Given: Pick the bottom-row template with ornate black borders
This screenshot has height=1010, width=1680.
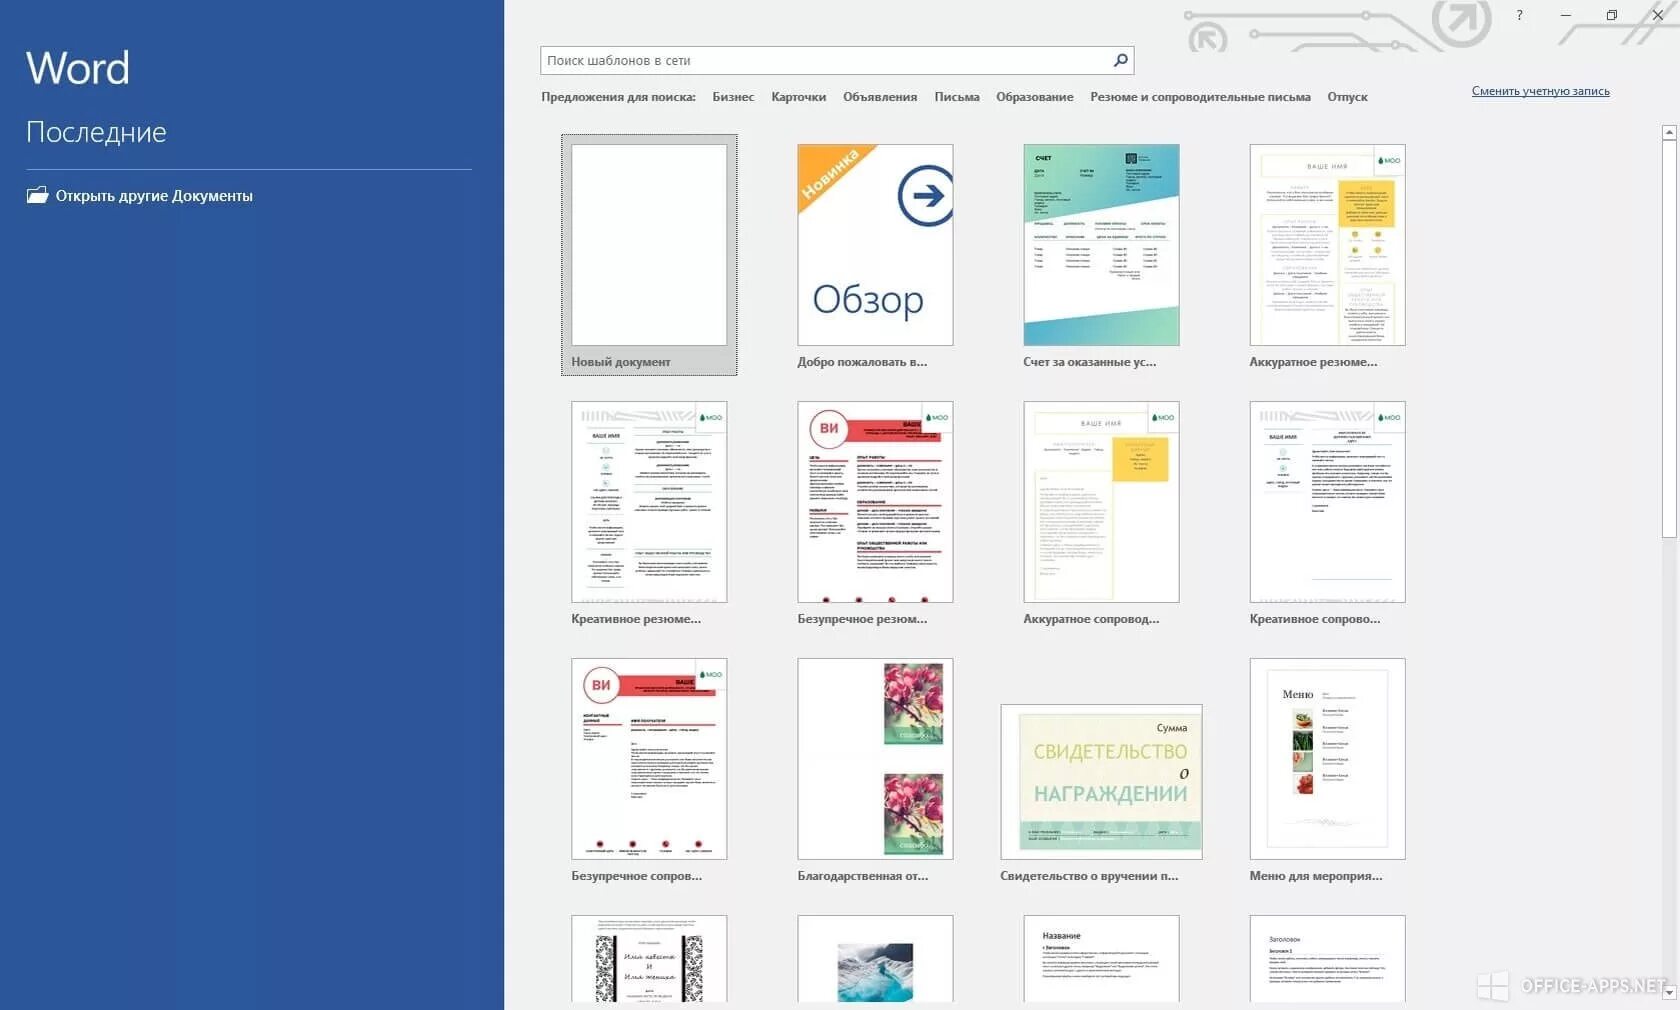Looking at the screenshot, I should (x=649, y=958).
